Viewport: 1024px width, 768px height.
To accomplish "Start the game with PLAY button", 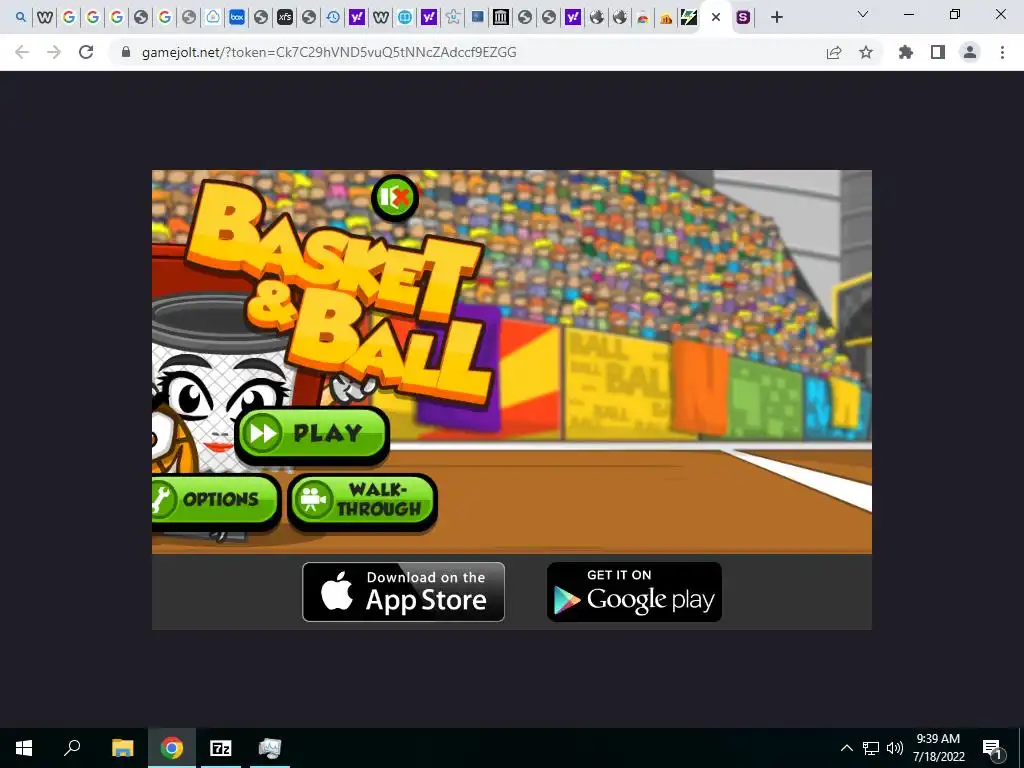I will point(312,434).
